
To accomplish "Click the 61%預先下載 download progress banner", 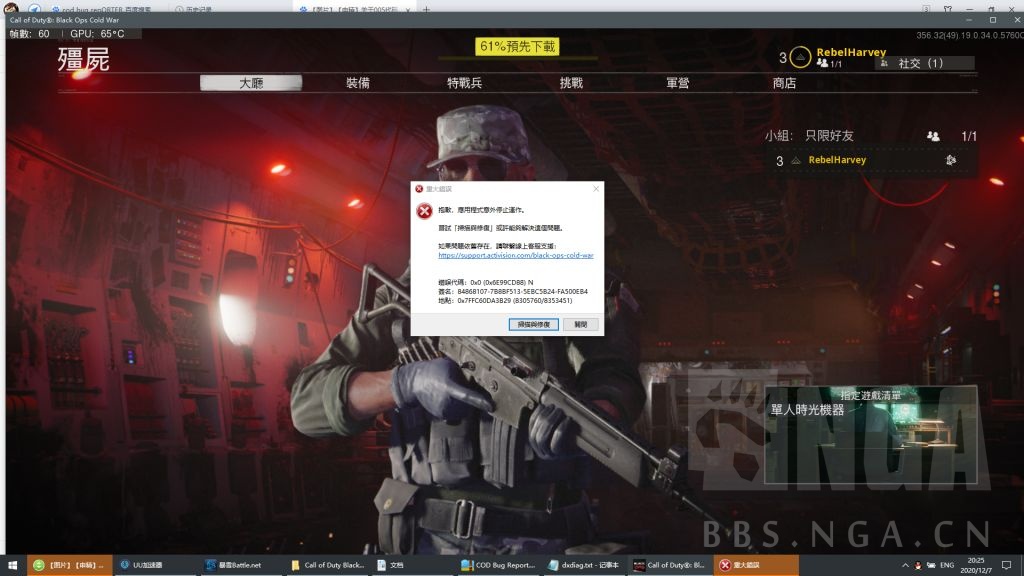I will point(518,46).
